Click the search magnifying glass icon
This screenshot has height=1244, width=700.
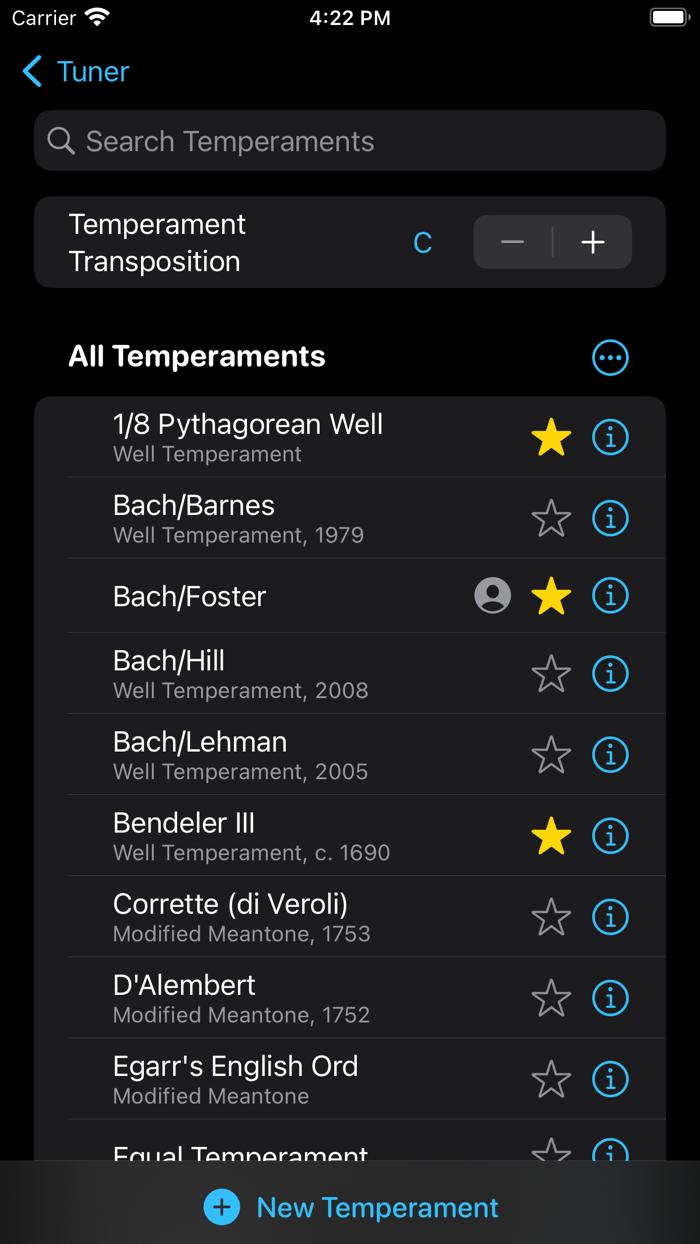pyautogui.click(x=61, y=141)
